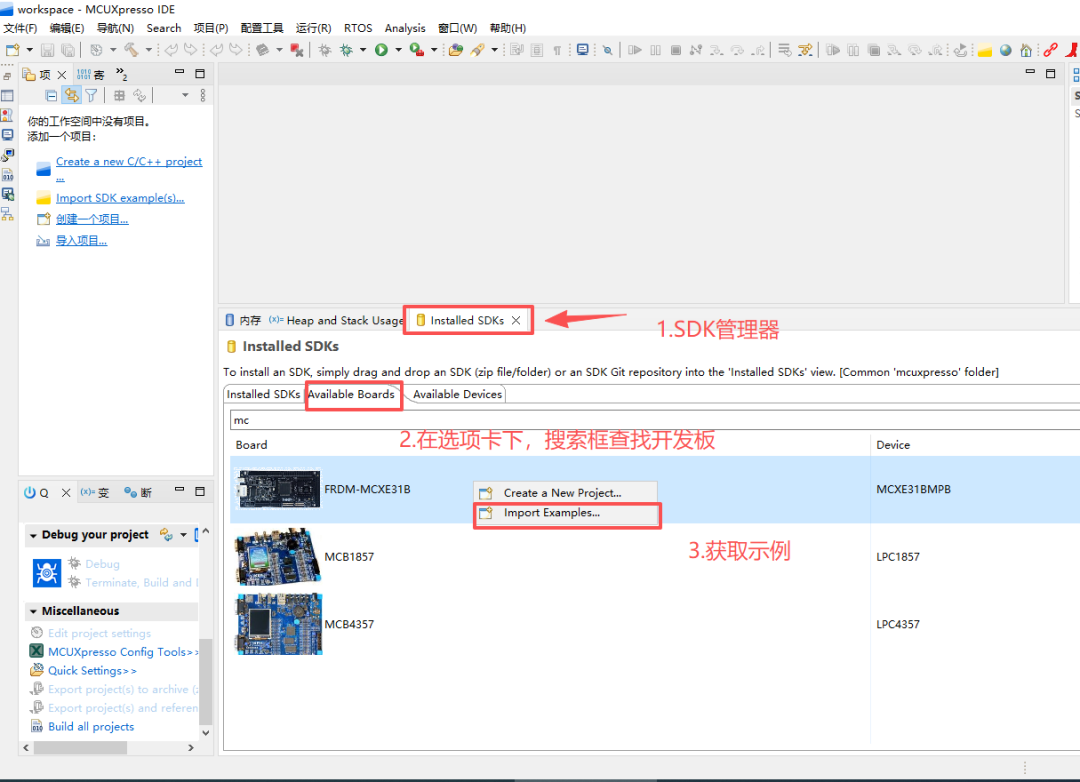The width and height of the screenshot is (1080, 782).
Task: Toggle Link with Editor in explorer
Action: [71, 95]
